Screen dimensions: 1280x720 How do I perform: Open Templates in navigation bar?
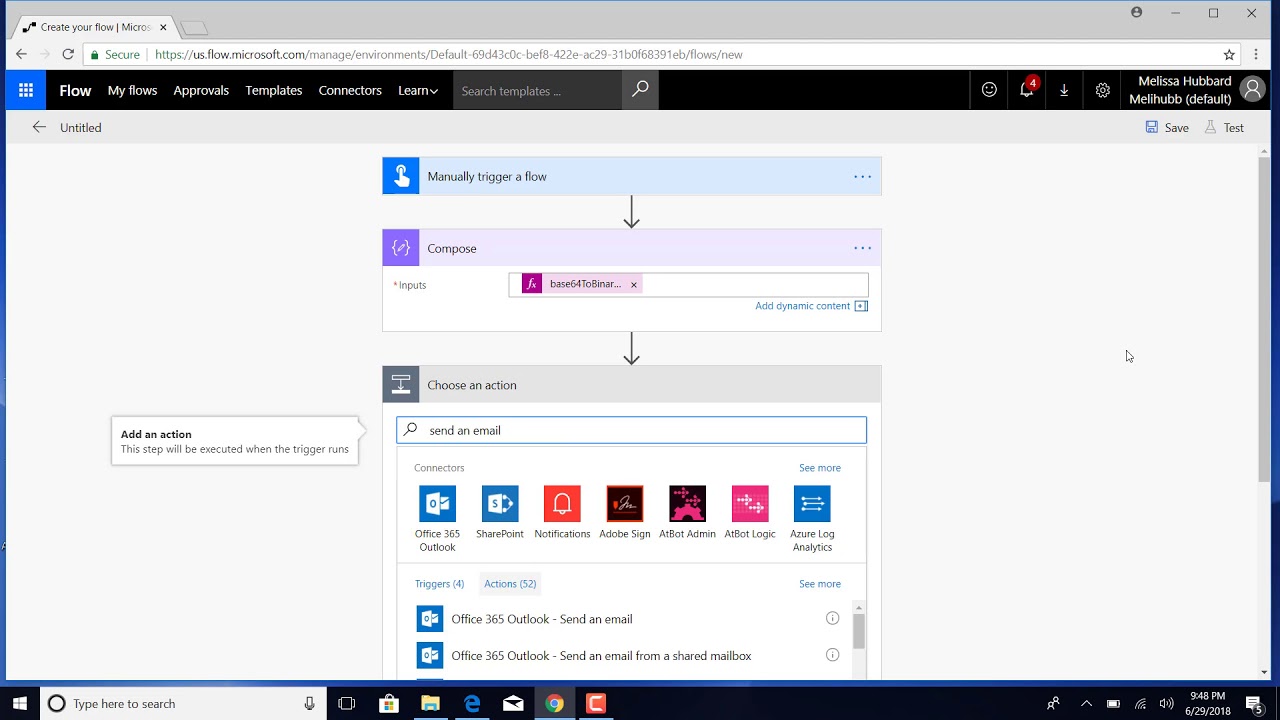click(x=274, y=90)
